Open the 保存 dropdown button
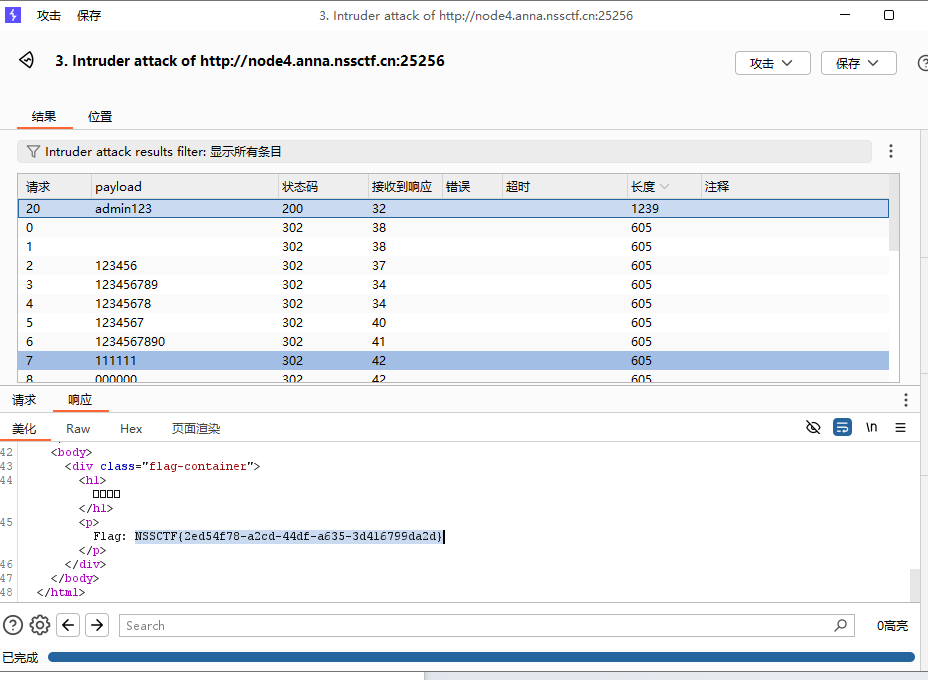This screenshot has width=928, height=680. (x=858, y=63)
